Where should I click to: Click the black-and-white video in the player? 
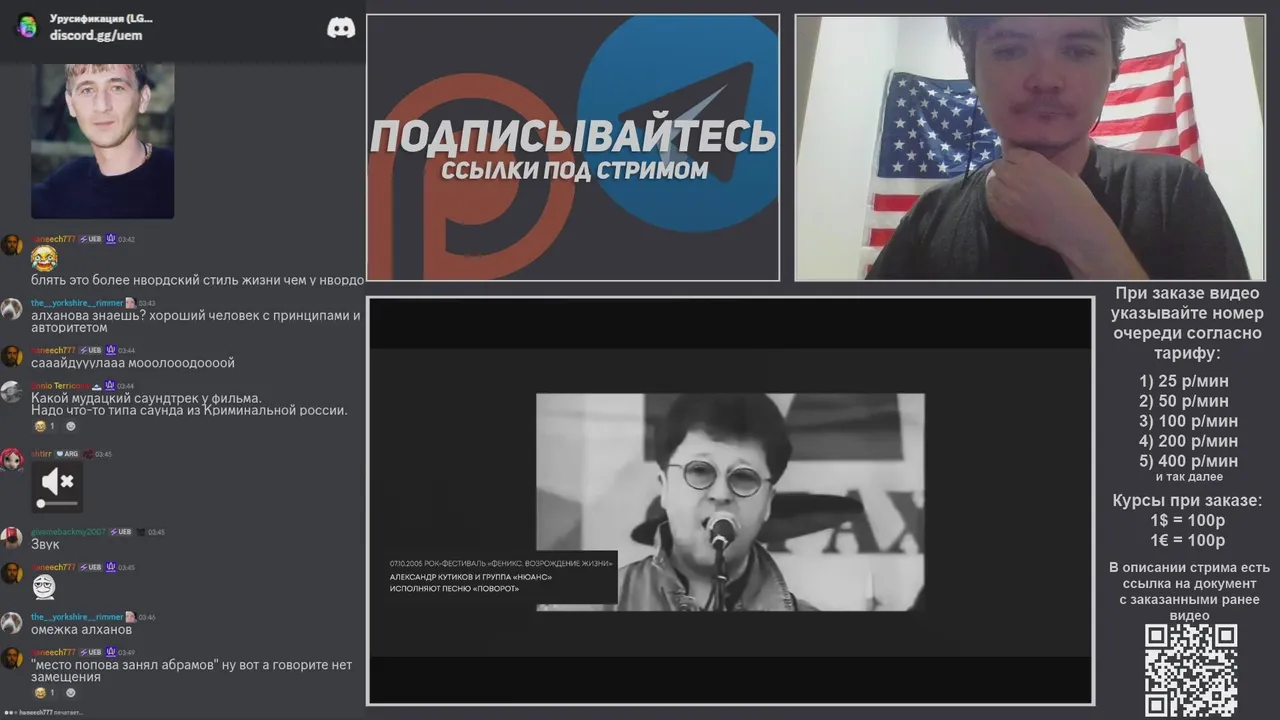[x=730, y=502]
